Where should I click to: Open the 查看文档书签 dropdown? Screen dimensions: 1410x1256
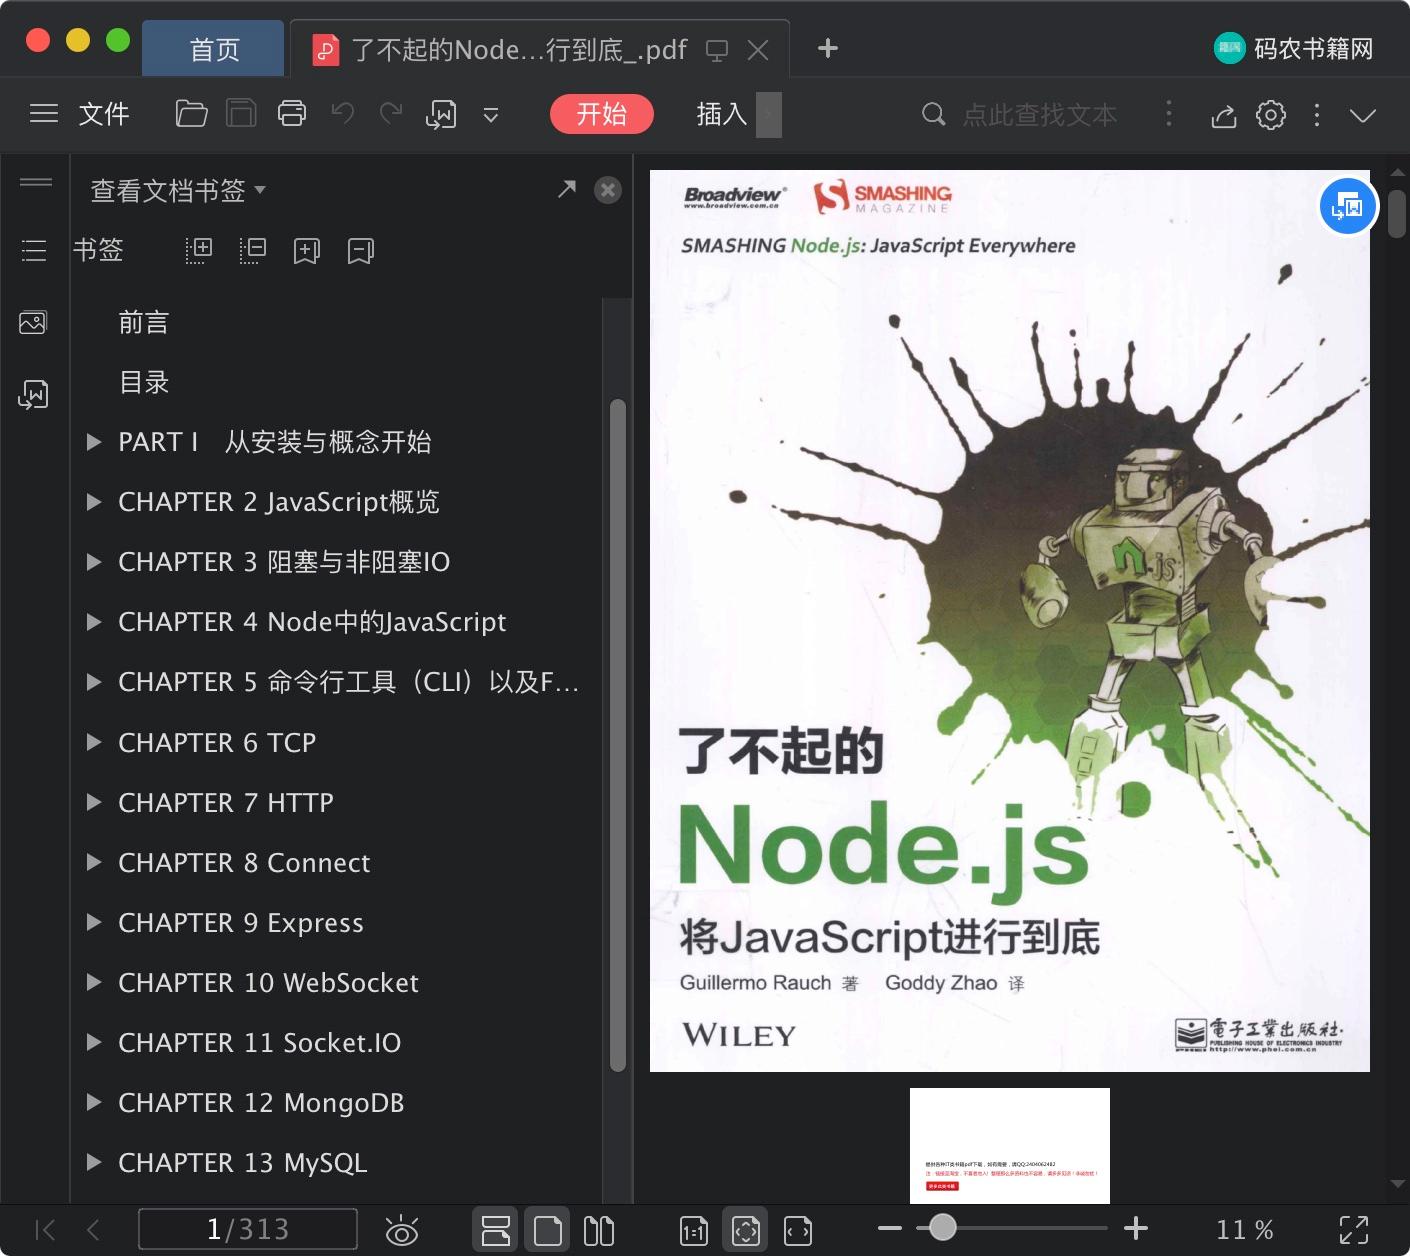pyautogui.click(x=178, y=190)
